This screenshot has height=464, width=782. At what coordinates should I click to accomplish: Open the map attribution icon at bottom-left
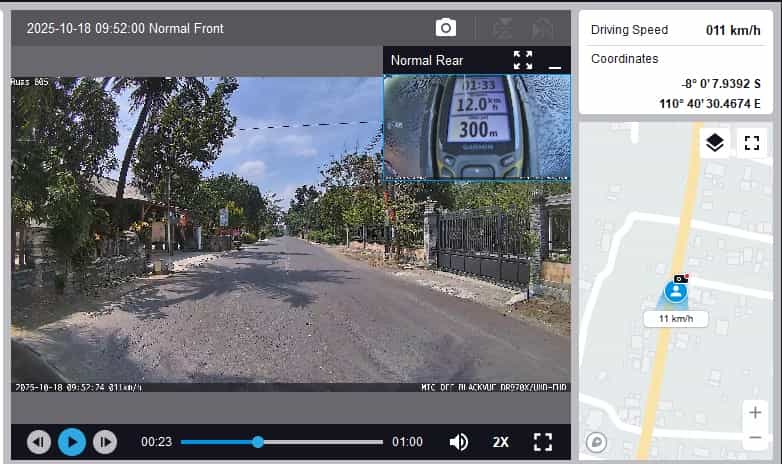tap(597, 441)
